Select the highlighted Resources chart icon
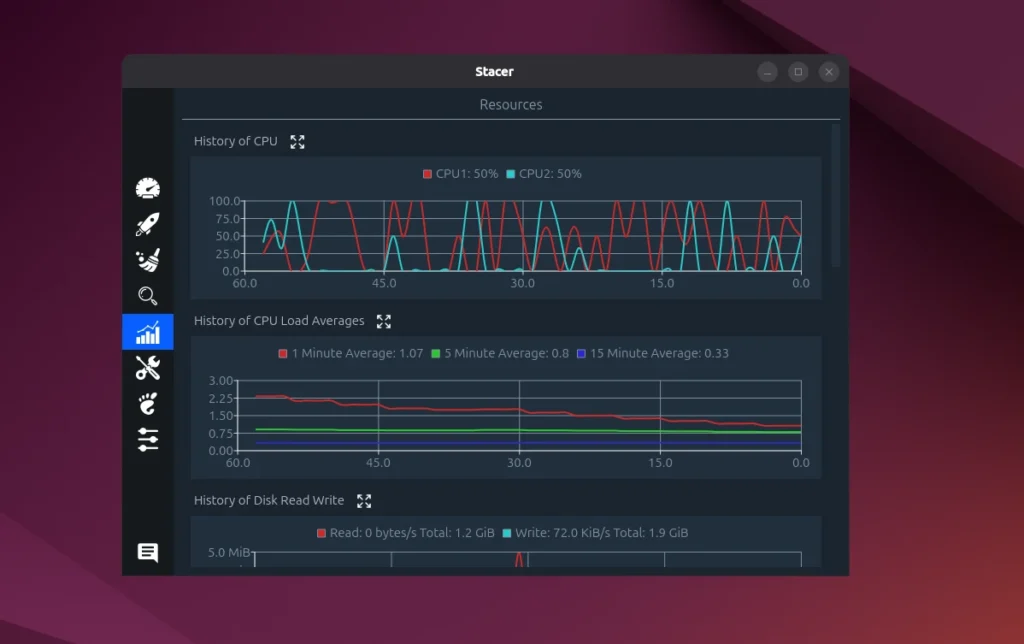 click(148, 332)
